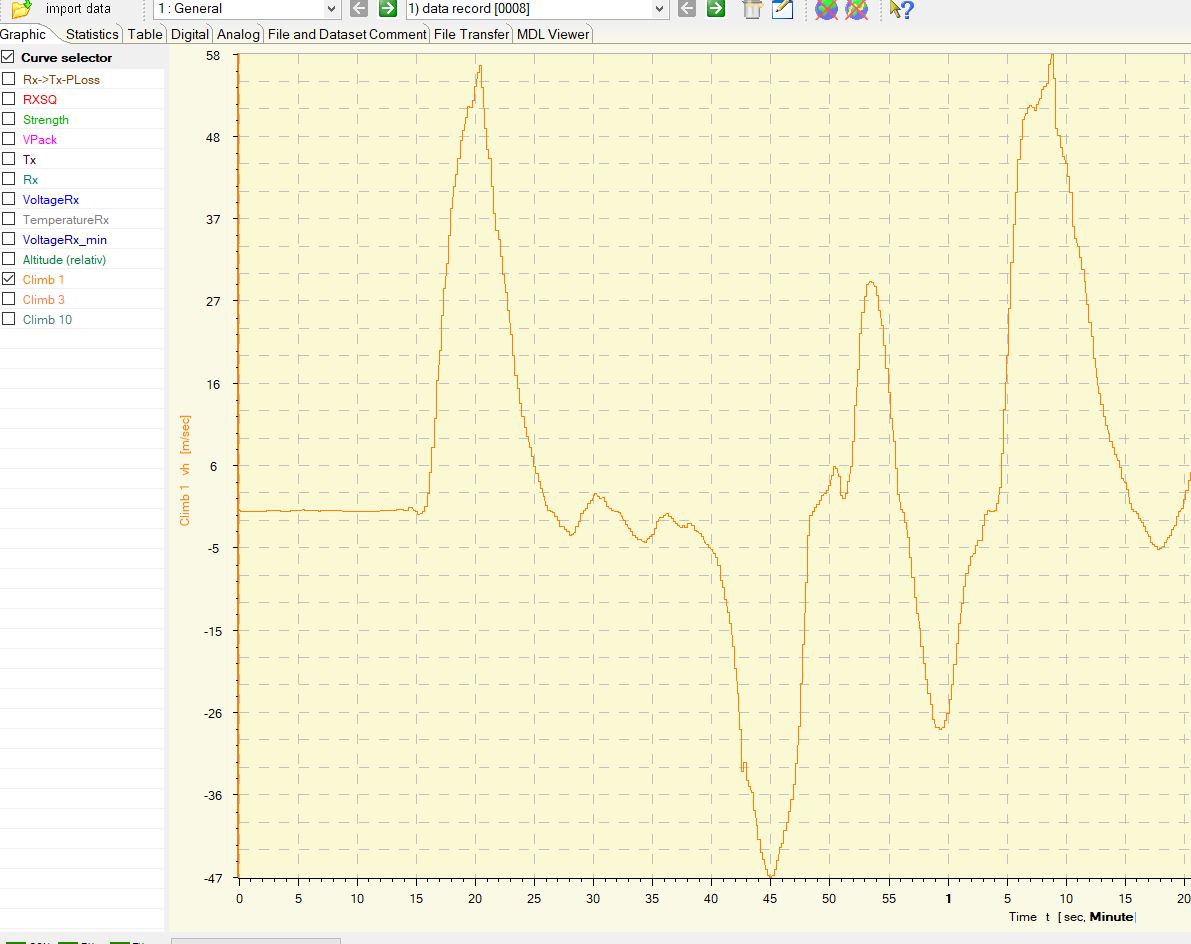Toggle the Curve selector master checkbox
The width and height of the screenshot is (1191, 944).
pos(8,58)
